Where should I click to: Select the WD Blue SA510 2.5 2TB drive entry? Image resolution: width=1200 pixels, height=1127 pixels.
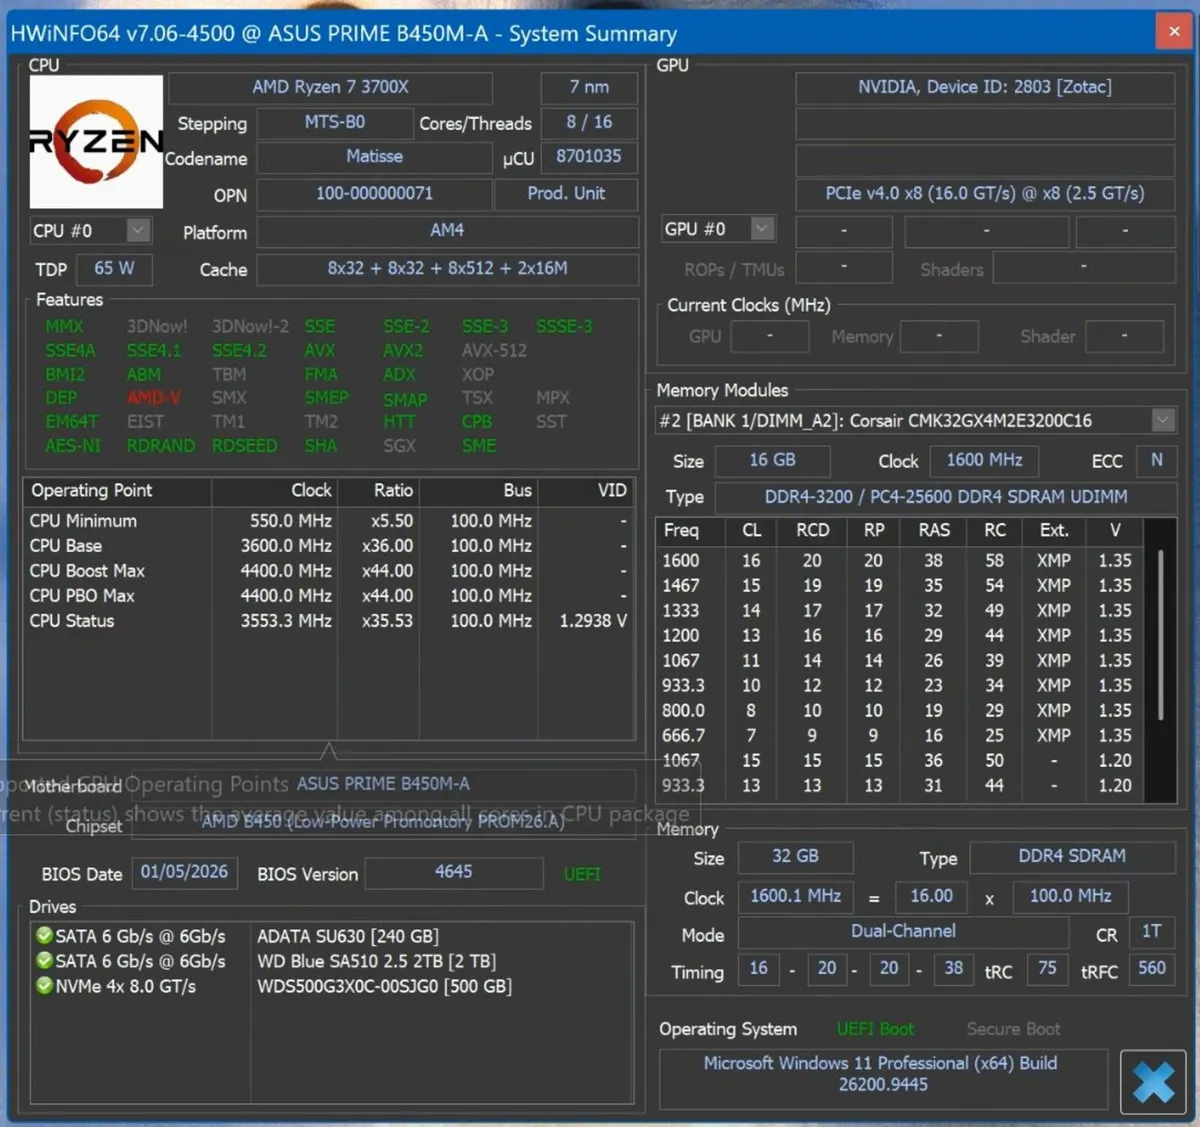(x=376, y=962)
